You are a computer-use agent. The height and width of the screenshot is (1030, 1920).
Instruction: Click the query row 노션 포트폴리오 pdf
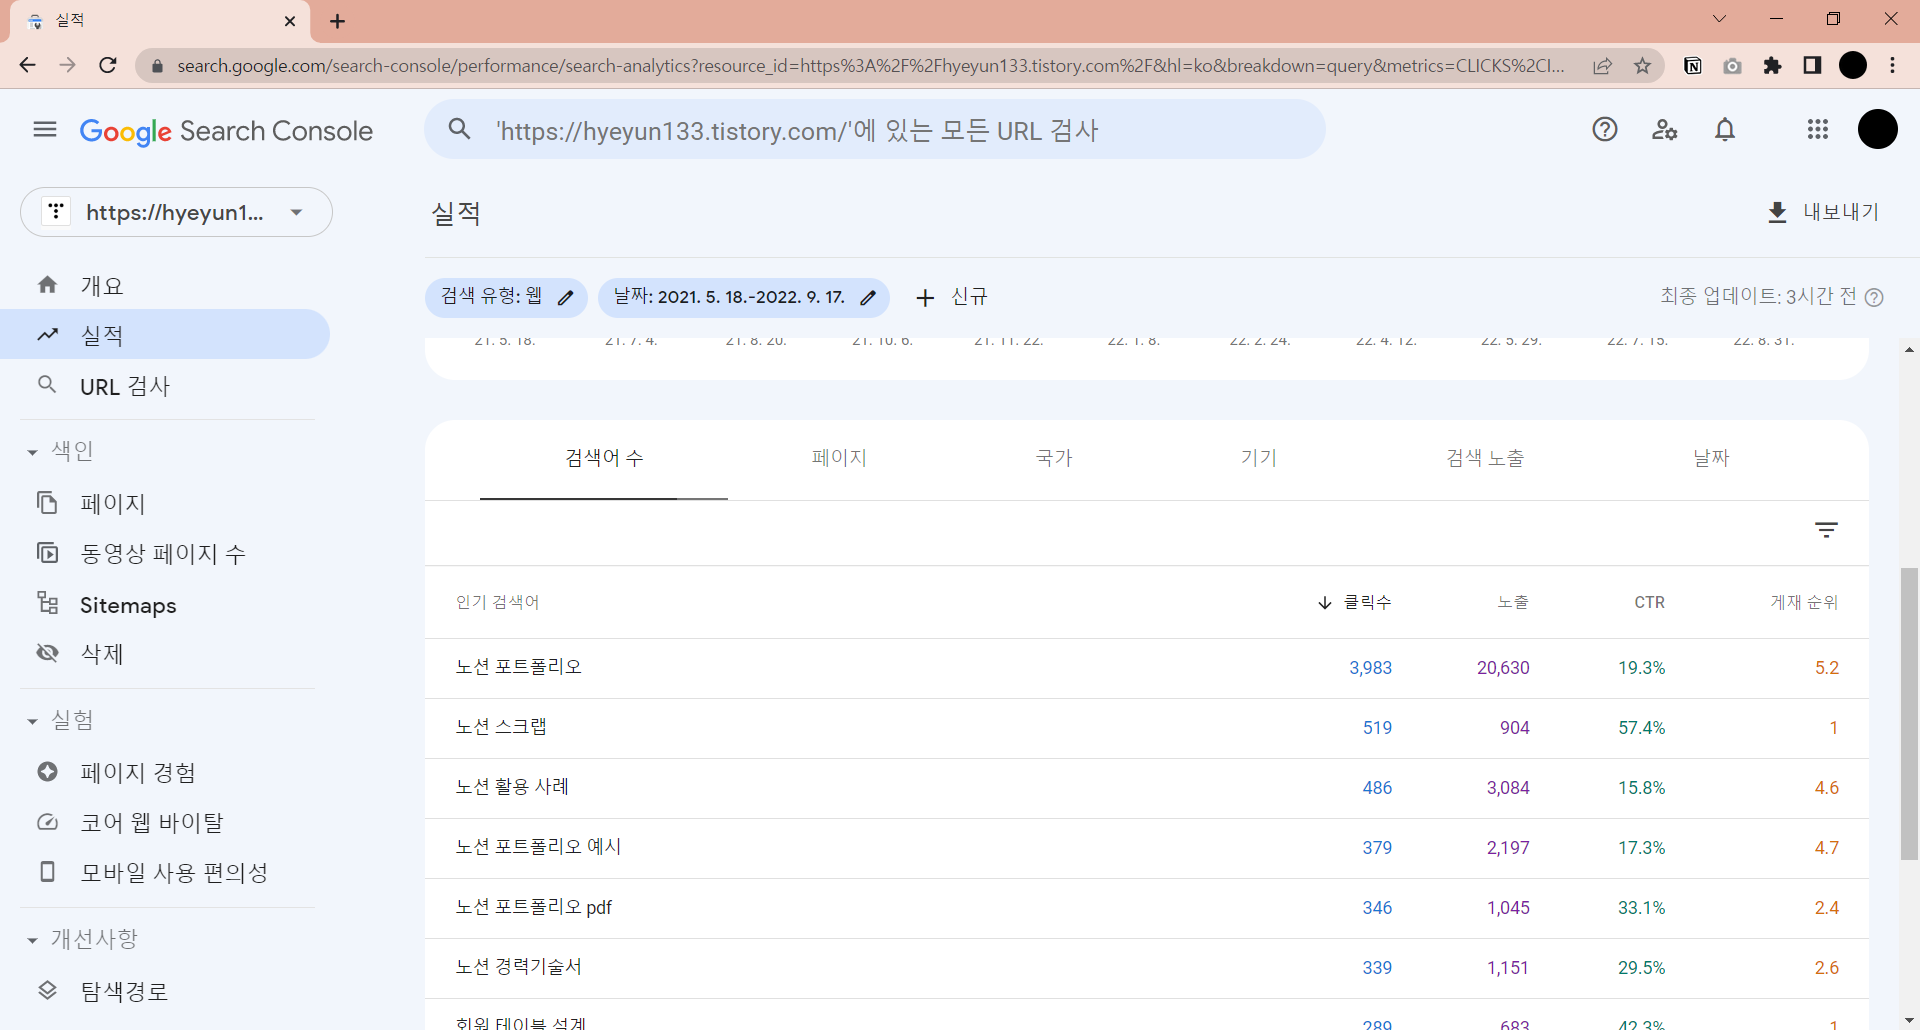(1146, 908)
